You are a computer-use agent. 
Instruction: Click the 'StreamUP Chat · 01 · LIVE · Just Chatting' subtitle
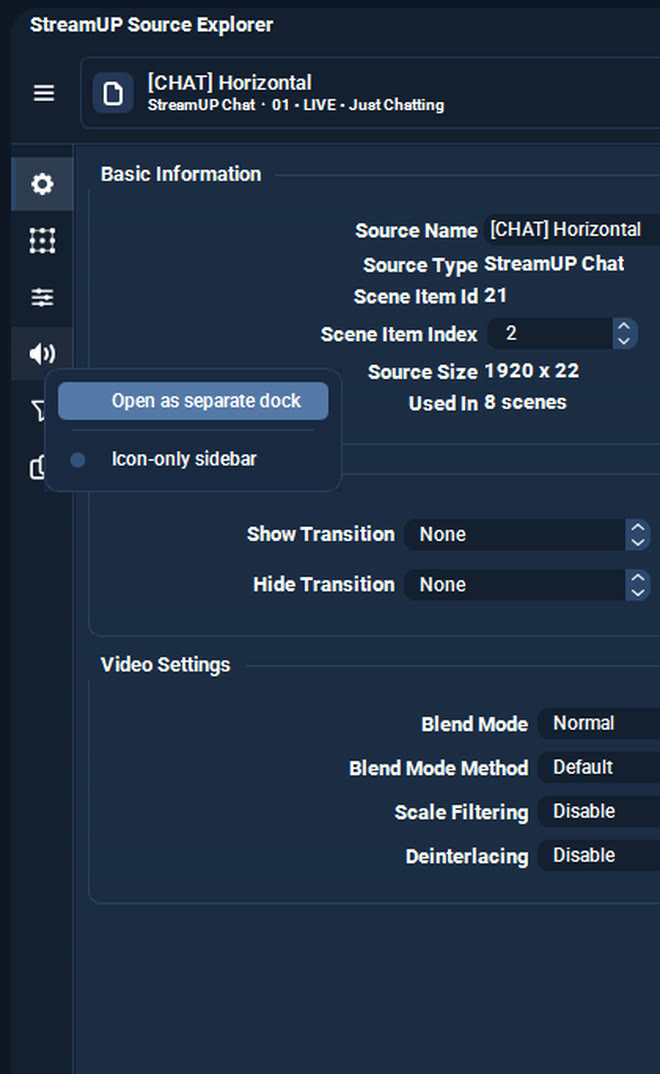click(296, 105)
